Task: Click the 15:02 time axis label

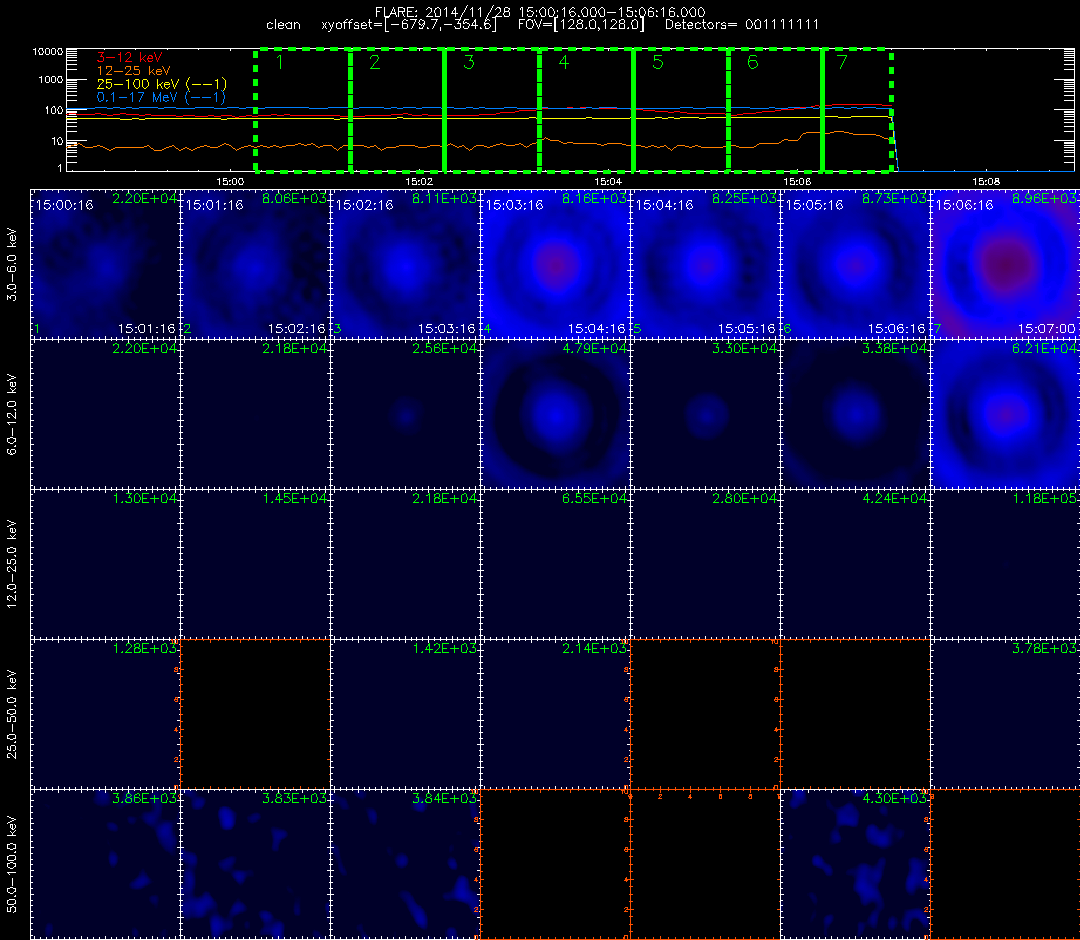Action: [419, 181]
